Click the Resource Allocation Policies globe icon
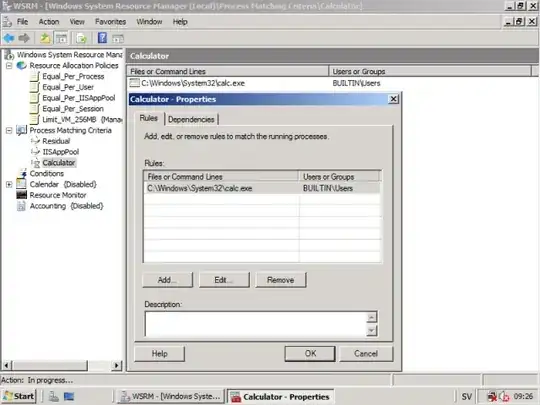Viewport: 540px width, 405px height. [22, 65]
